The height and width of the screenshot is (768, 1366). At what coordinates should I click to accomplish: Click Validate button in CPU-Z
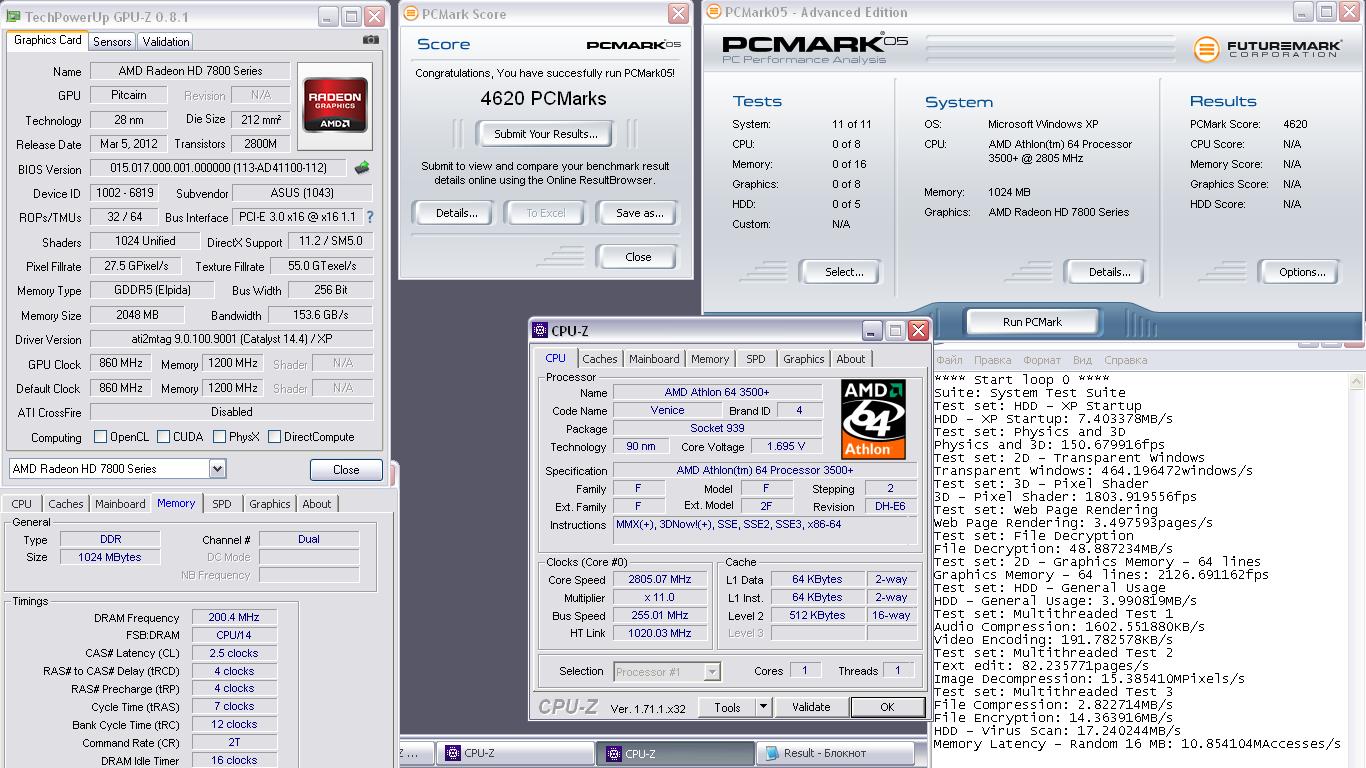pos(811,707)
